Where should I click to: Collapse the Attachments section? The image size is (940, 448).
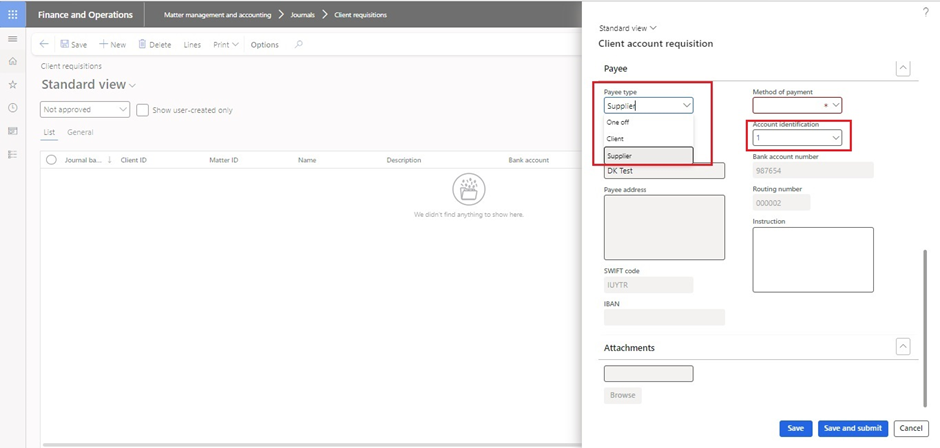click(x=902, y=347)
